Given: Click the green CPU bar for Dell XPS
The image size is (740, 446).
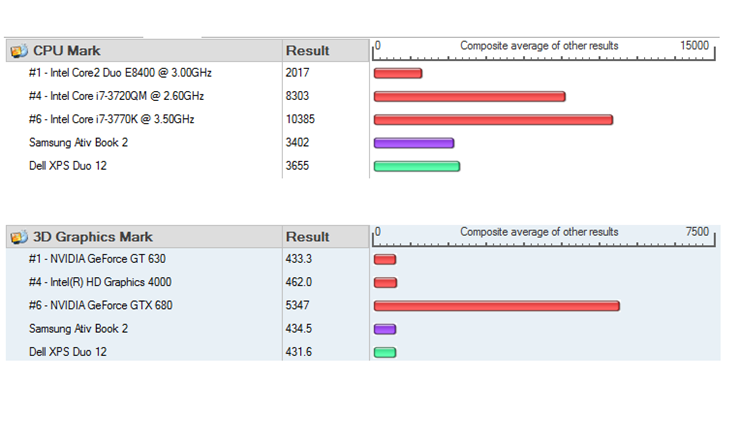Looking at the screenshot, I should pos(417,166).
